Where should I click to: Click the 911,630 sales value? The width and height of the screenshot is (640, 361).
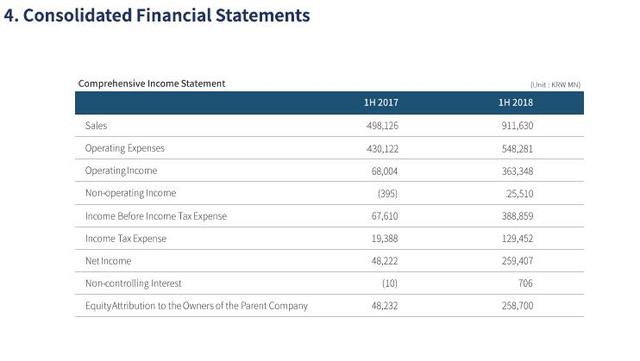517,125
